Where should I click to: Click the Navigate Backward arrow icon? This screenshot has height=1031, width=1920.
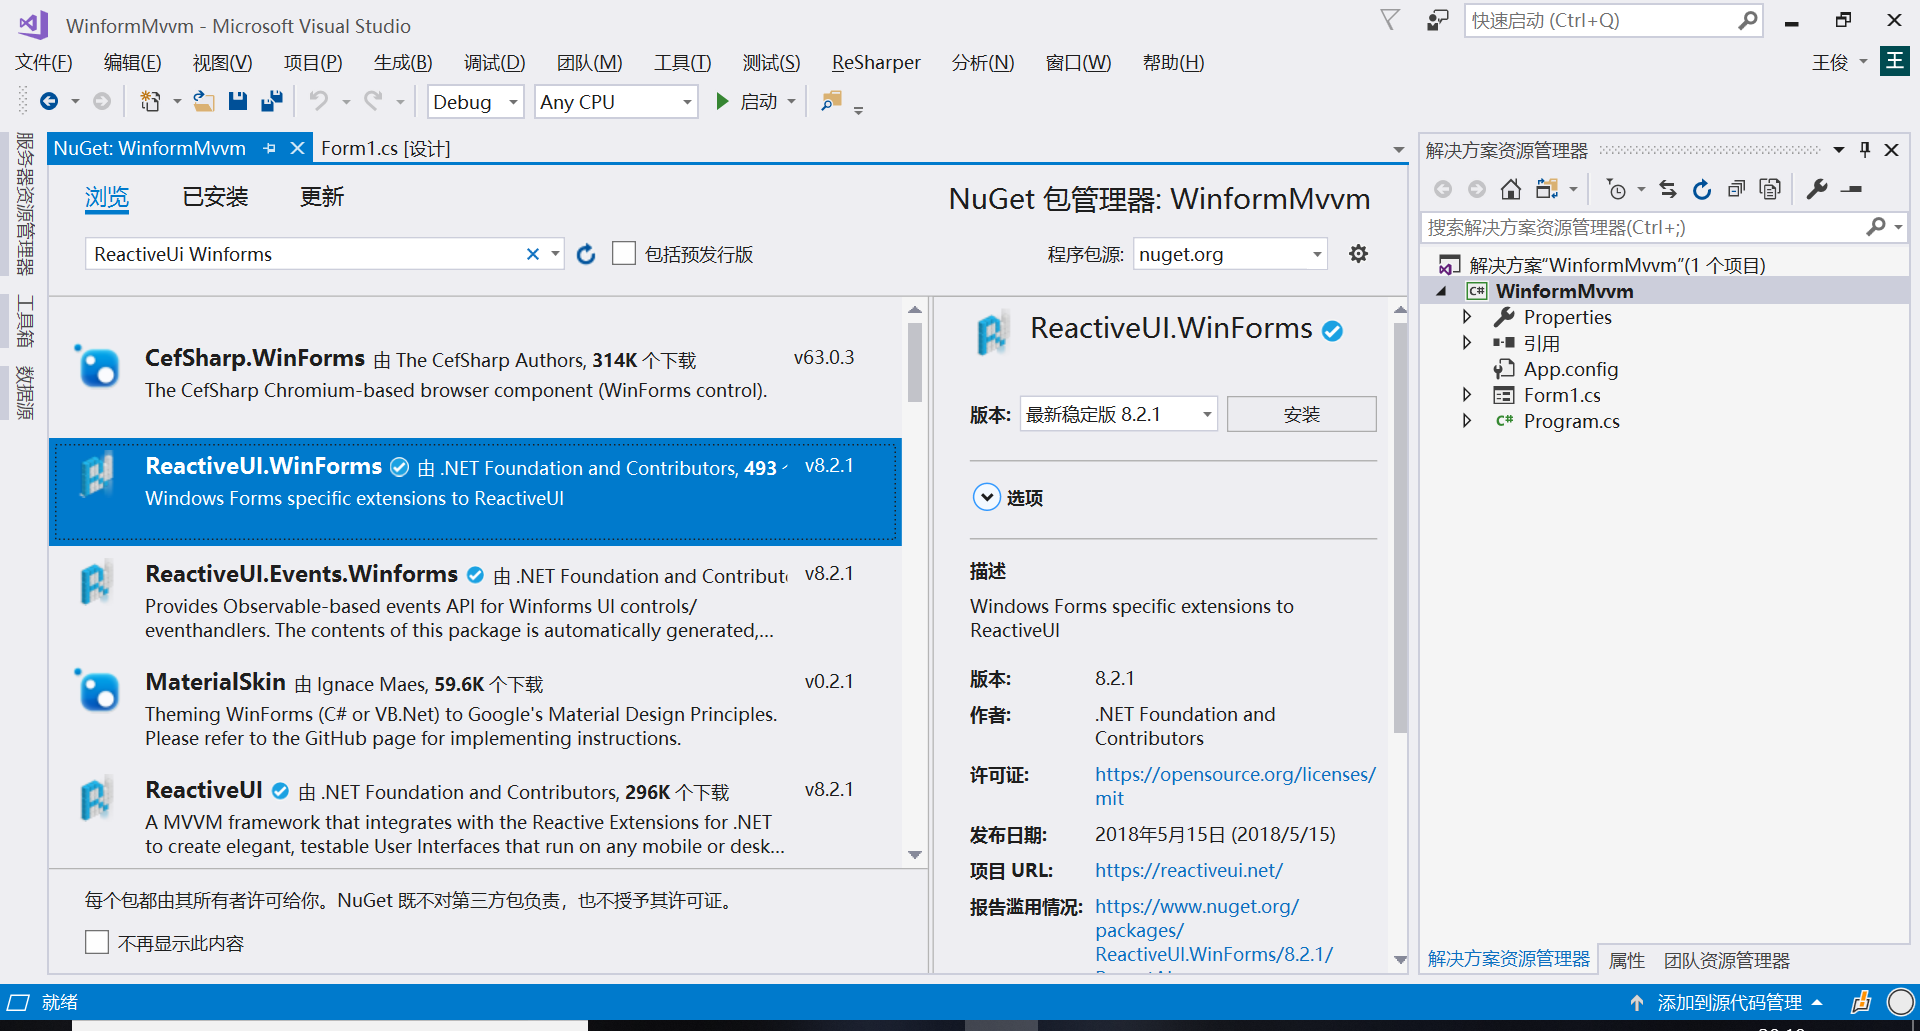[x=49, y=101]
